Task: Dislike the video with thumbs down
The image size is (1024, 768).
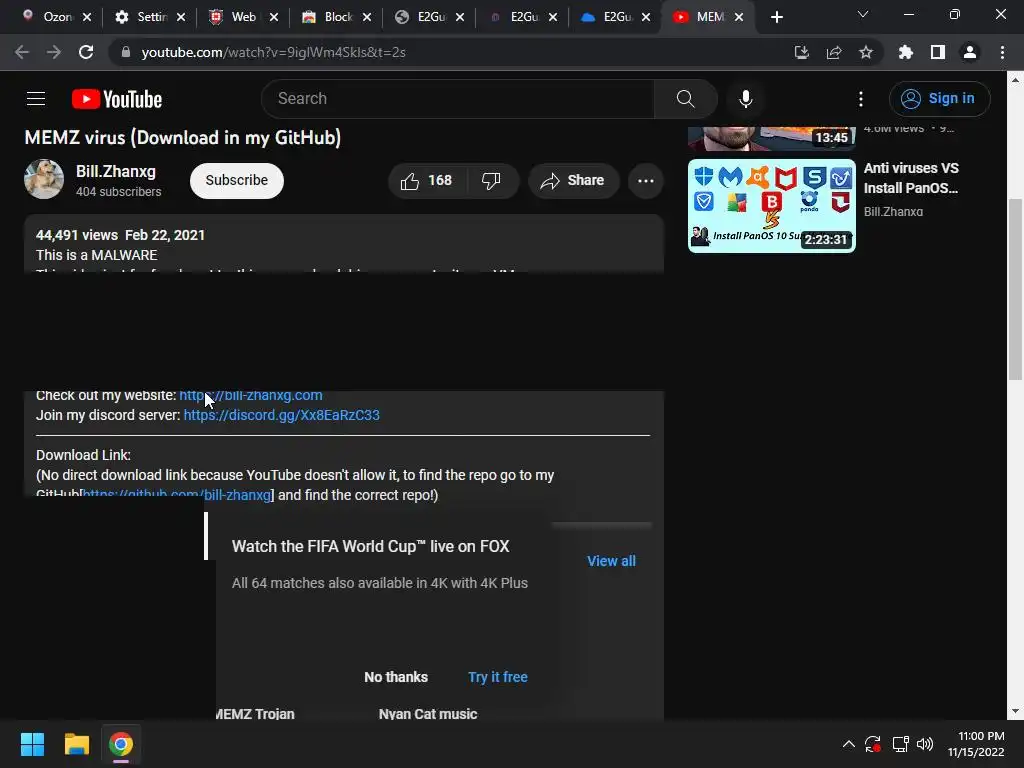Action: (491, 180)
